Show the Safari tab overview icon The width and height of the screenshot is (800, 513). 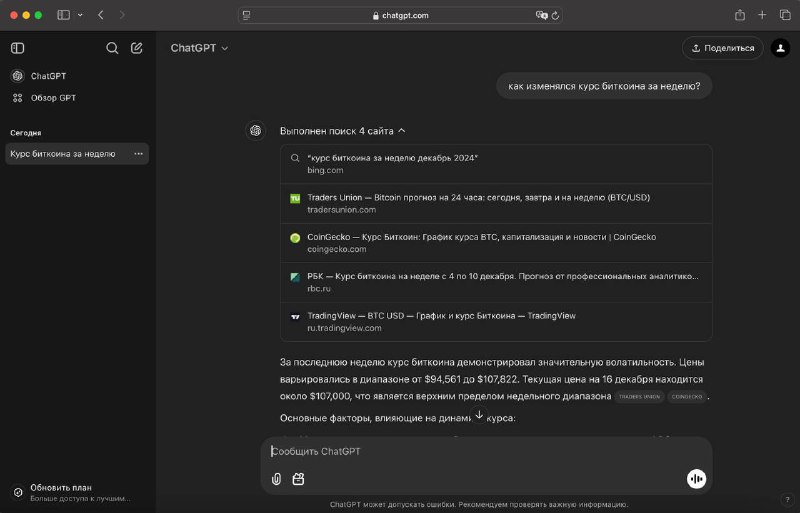click(785, 15)
